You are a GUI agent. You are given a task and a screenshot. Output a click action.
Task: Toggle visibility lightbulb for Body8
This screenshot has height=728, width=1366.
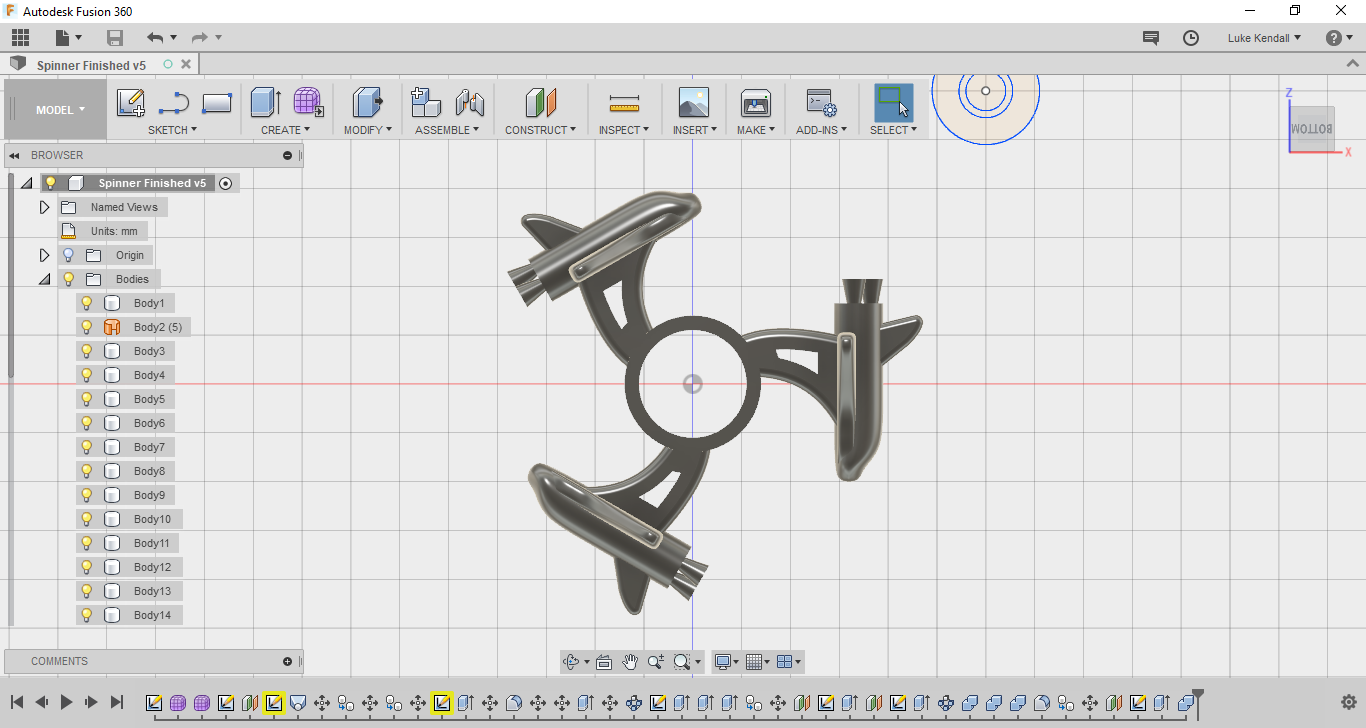point(87,471)
